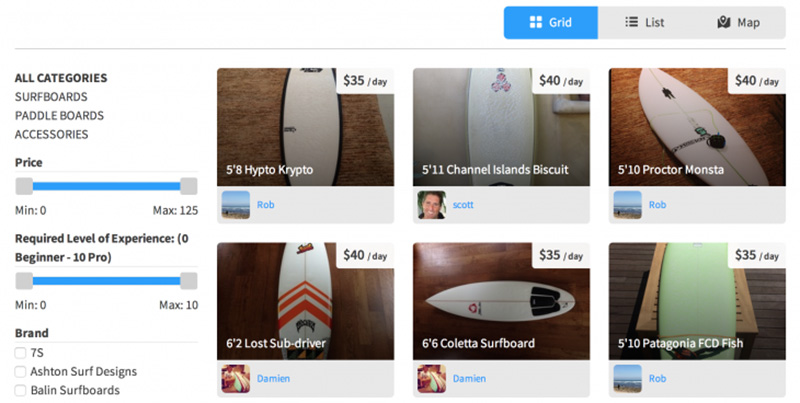The image size is (800, 403).
Task: Switch to Grid view
Action: (x=551, y=22)
